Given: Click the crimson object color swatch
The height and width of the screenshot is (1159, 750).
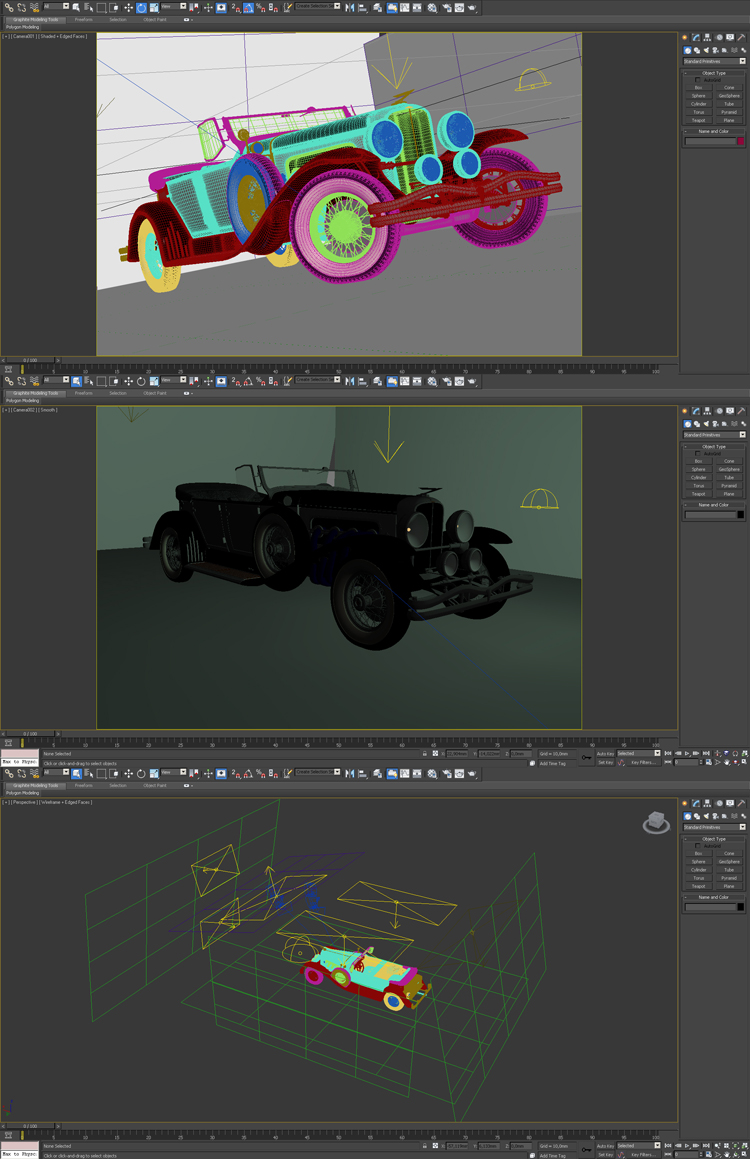Looking at the screenshot, I should (x=740, y=141).
